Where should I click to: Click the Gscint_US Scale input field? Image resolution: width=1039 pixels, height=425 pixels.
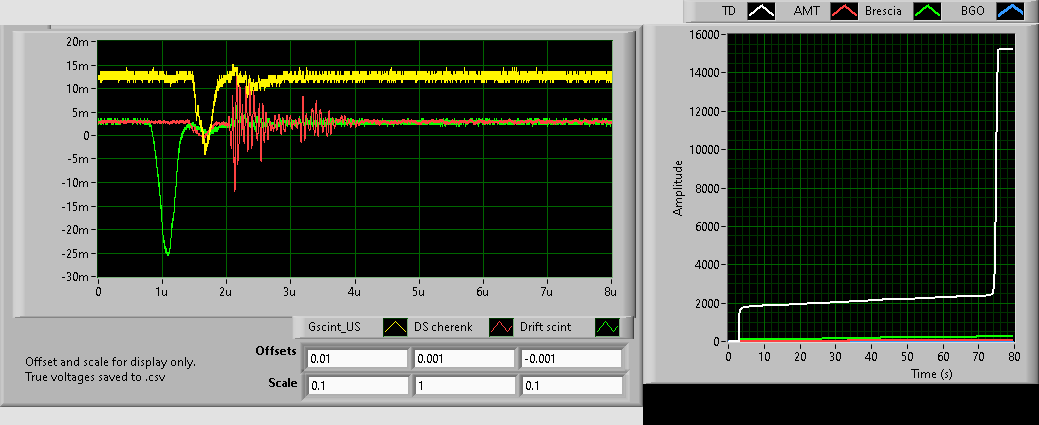357,385
